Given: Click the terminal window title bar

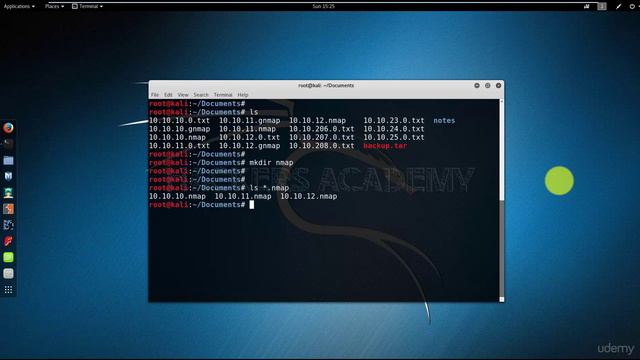Looking at the screenshot, I should (326, 85).
